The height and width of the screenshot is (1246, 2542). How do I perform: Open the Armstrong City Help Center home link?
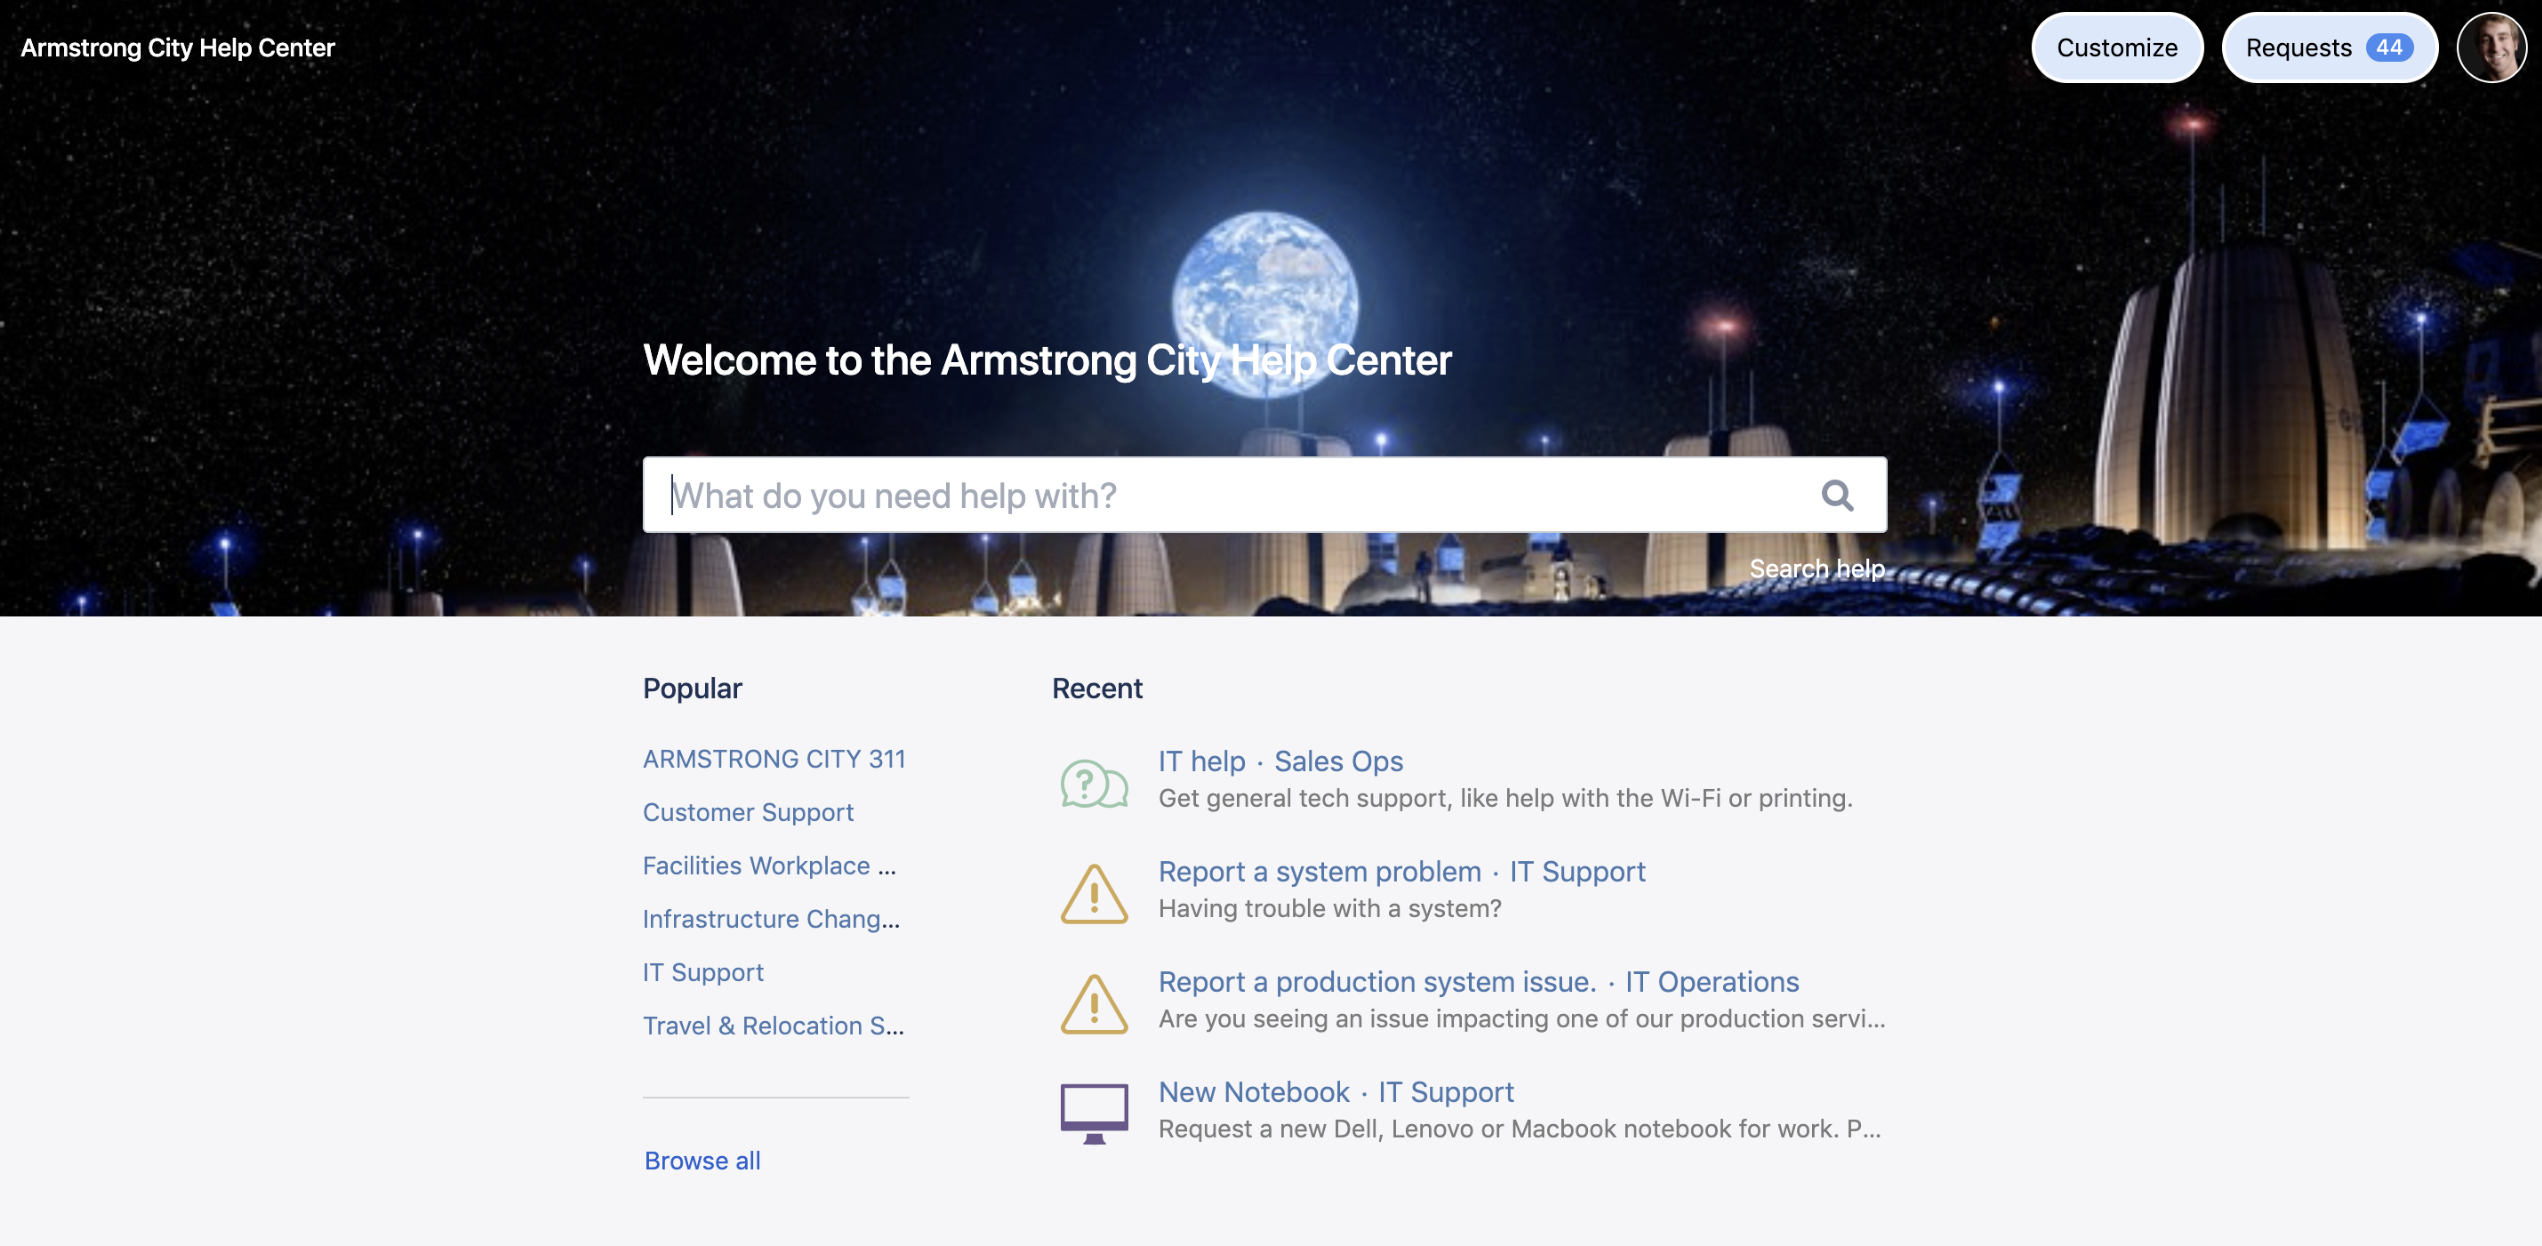click(177, 47)
